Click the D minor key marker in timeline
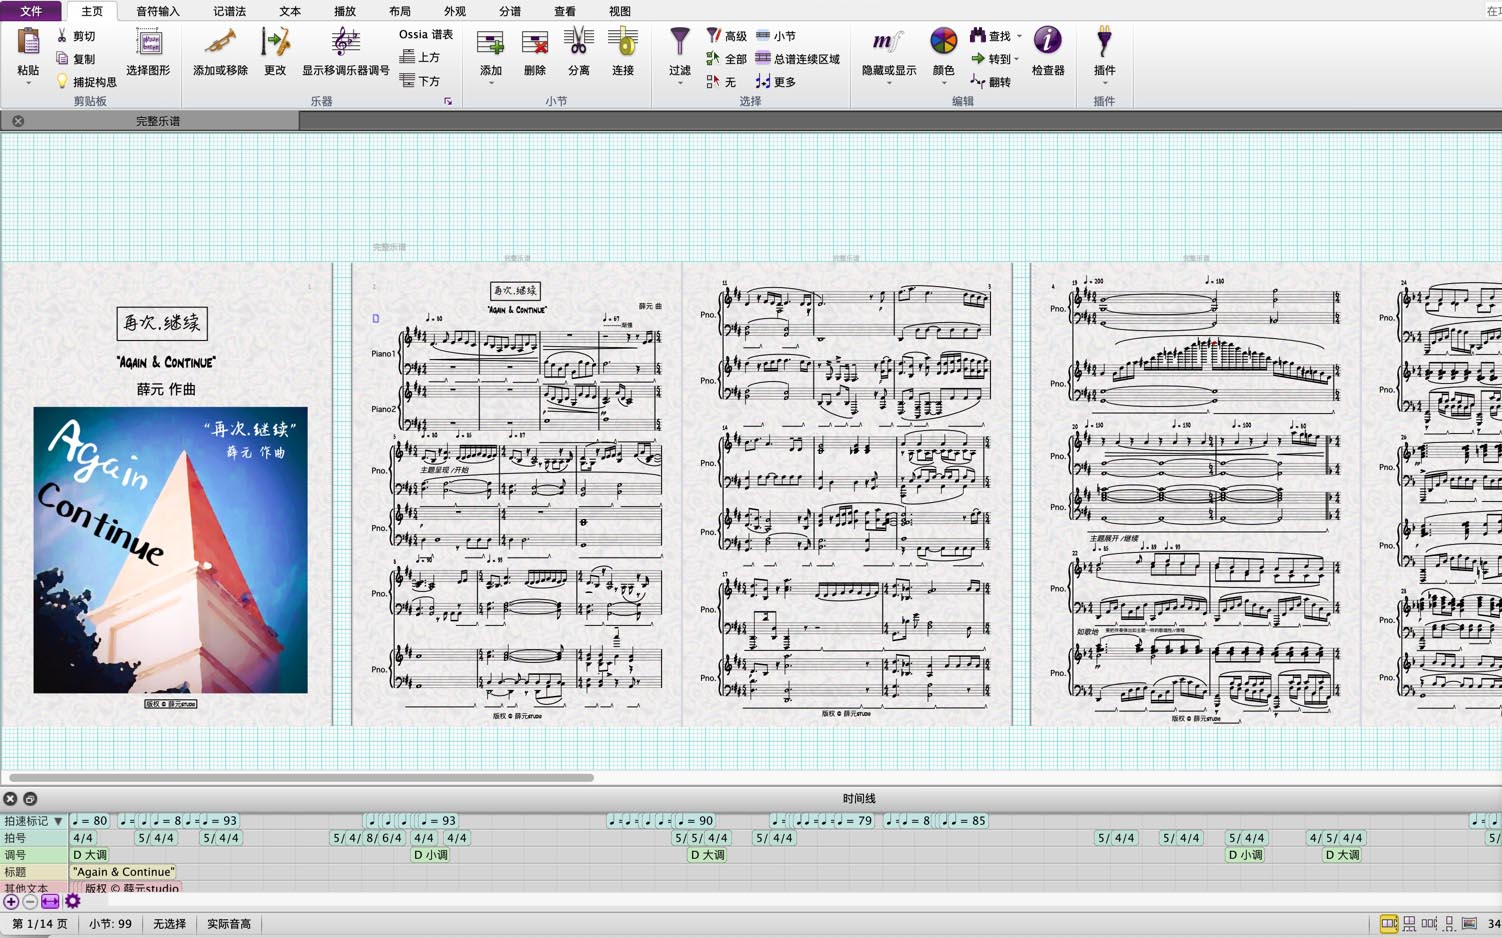The image size is (1502, 938). [431, 855]
